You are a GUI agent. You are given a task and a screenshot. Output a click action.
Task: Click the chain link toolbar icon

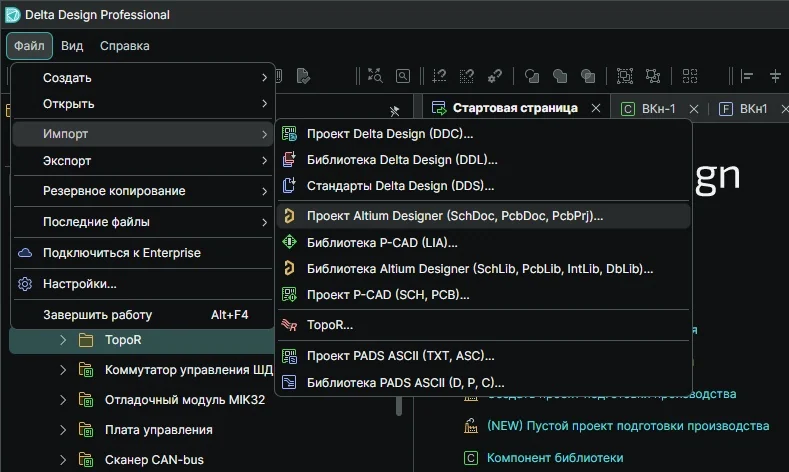tap(495, 76)
